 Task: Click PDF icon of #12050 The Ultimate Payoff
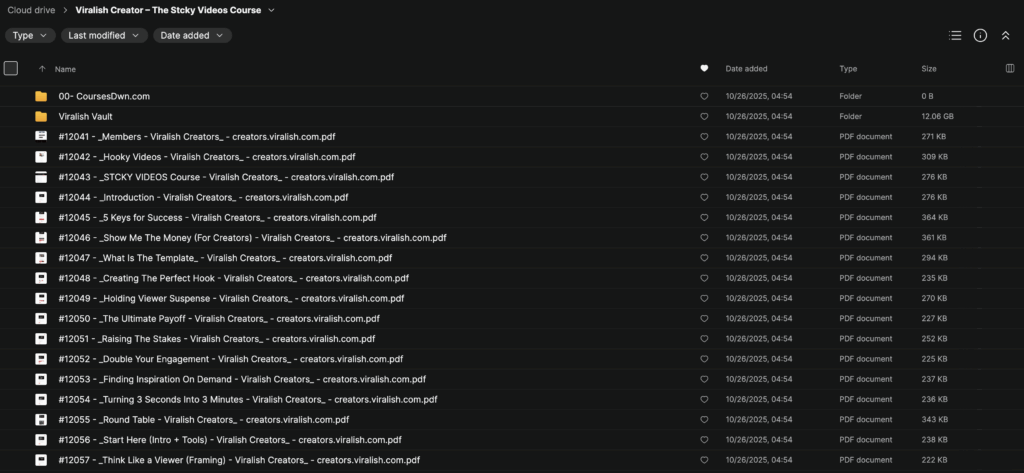41,319
